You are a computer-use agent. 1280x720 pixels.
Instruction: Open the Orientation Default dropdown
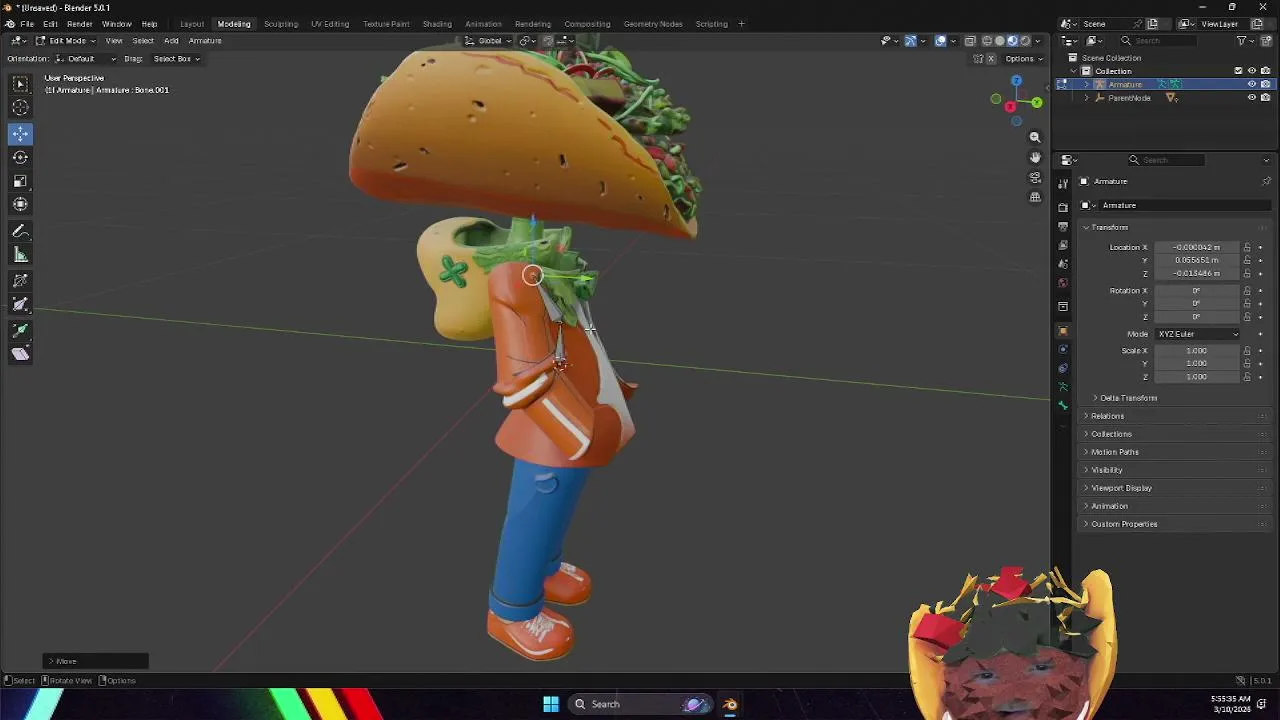[x=85, y=59]
